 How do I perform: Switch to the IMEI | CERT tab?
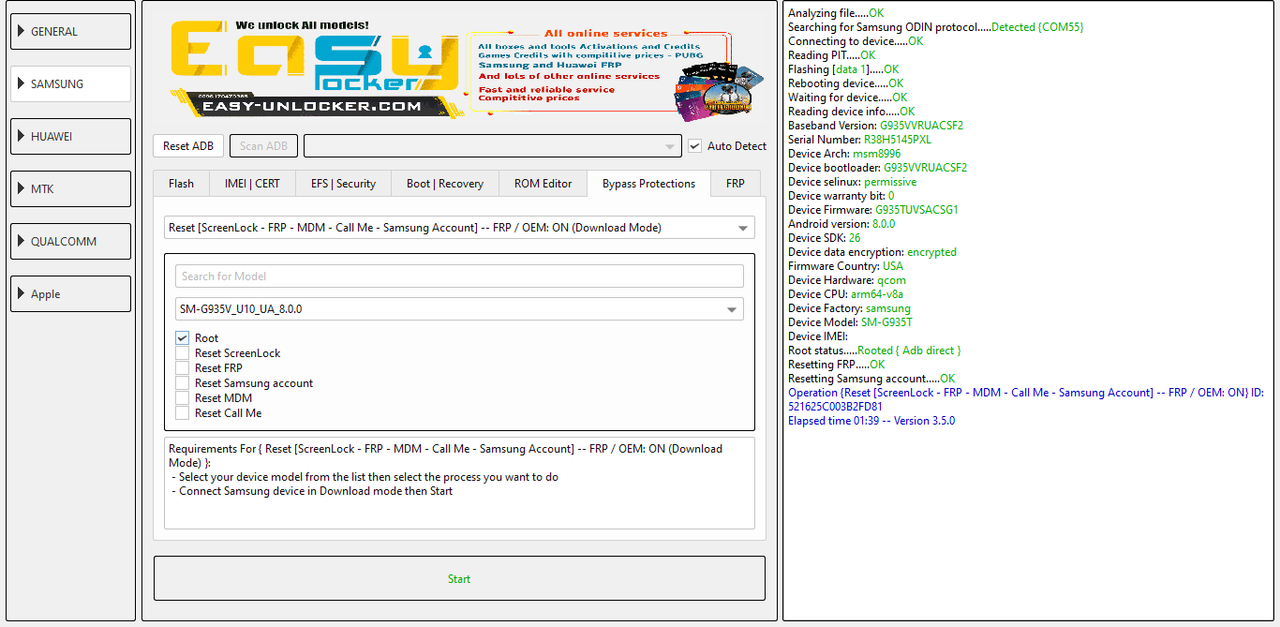253,184
